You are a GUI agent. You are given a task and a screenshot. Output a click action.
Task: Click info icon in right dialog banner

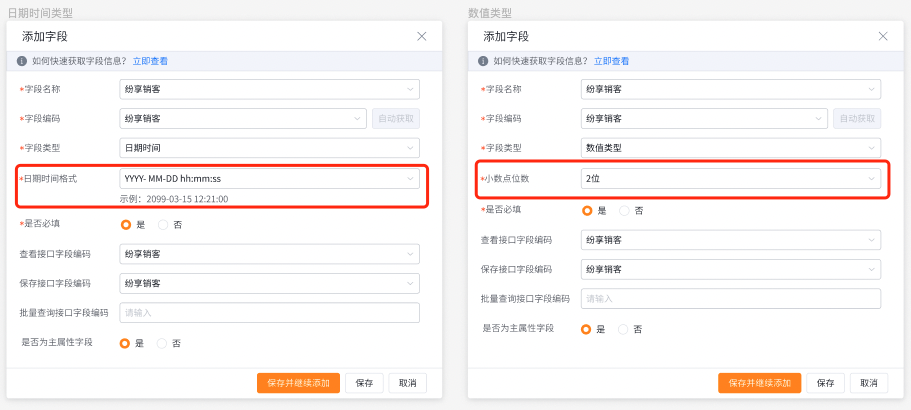click(x=483, y=61)
